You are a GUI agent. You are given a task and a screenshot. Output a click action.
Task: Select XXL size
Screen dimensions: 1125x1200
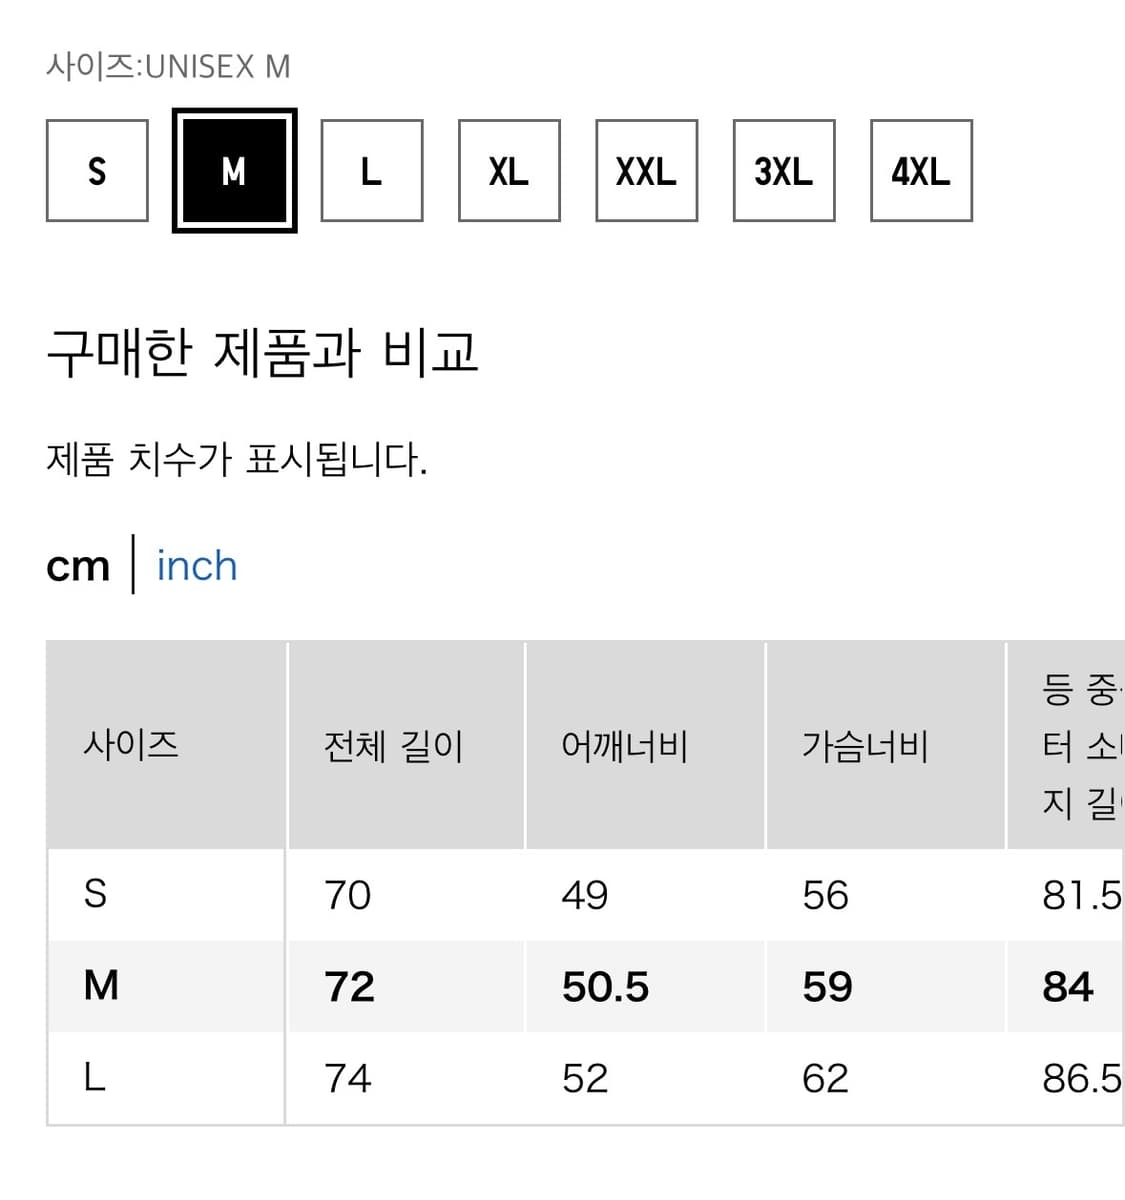coord(646,171)
